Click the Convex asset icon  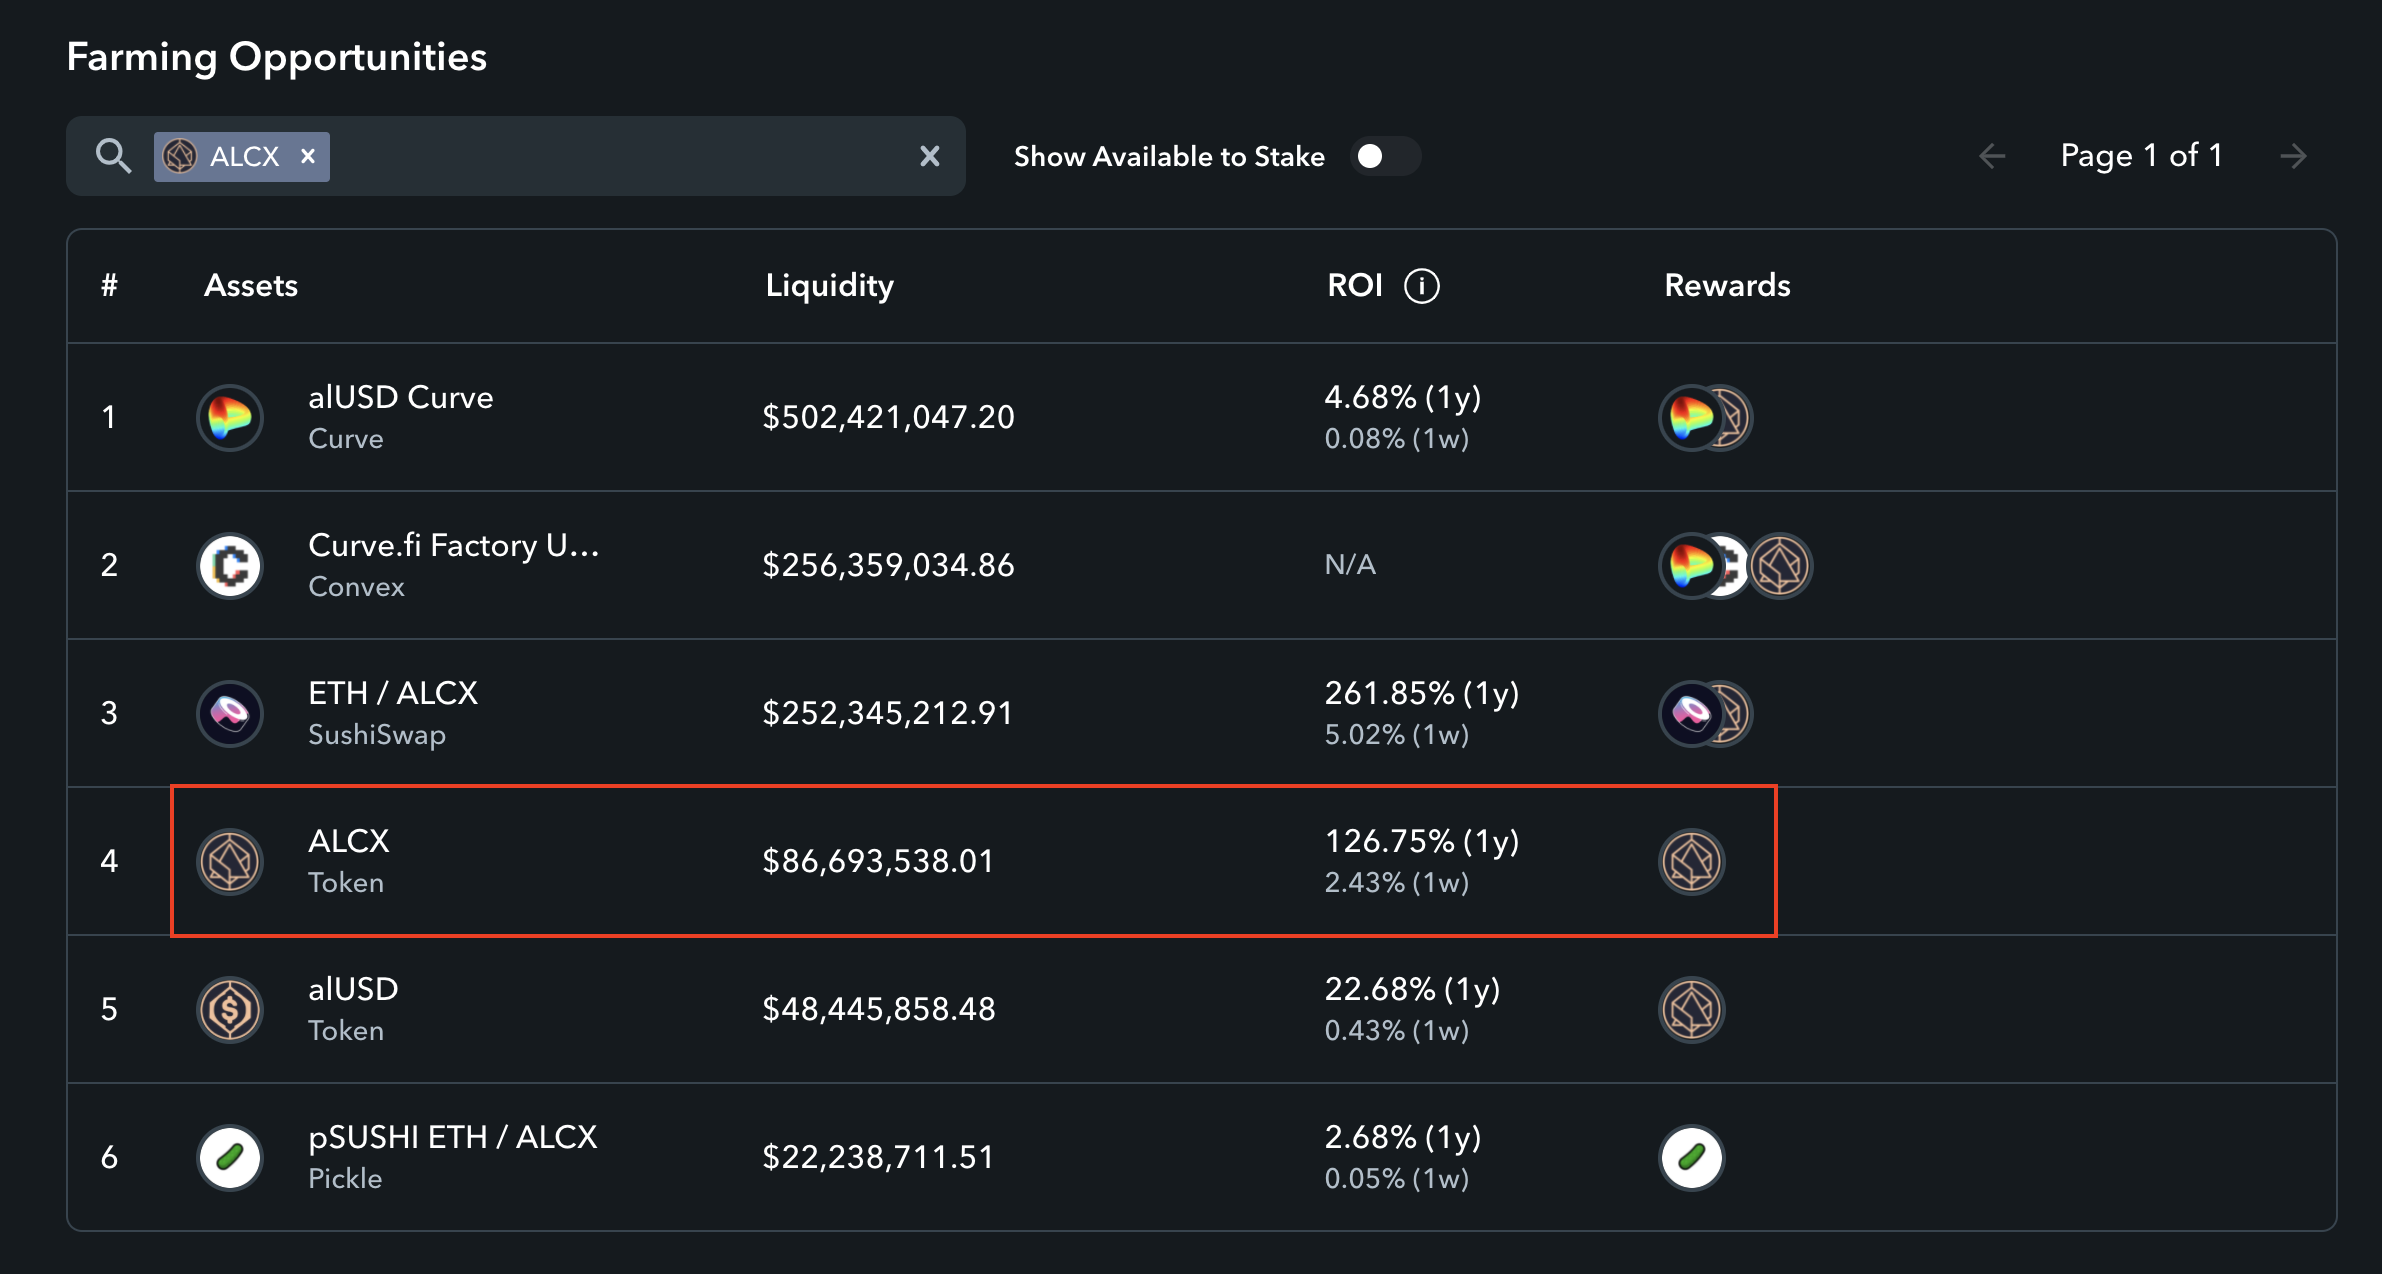pyautogui.click(x=230, y=565)
